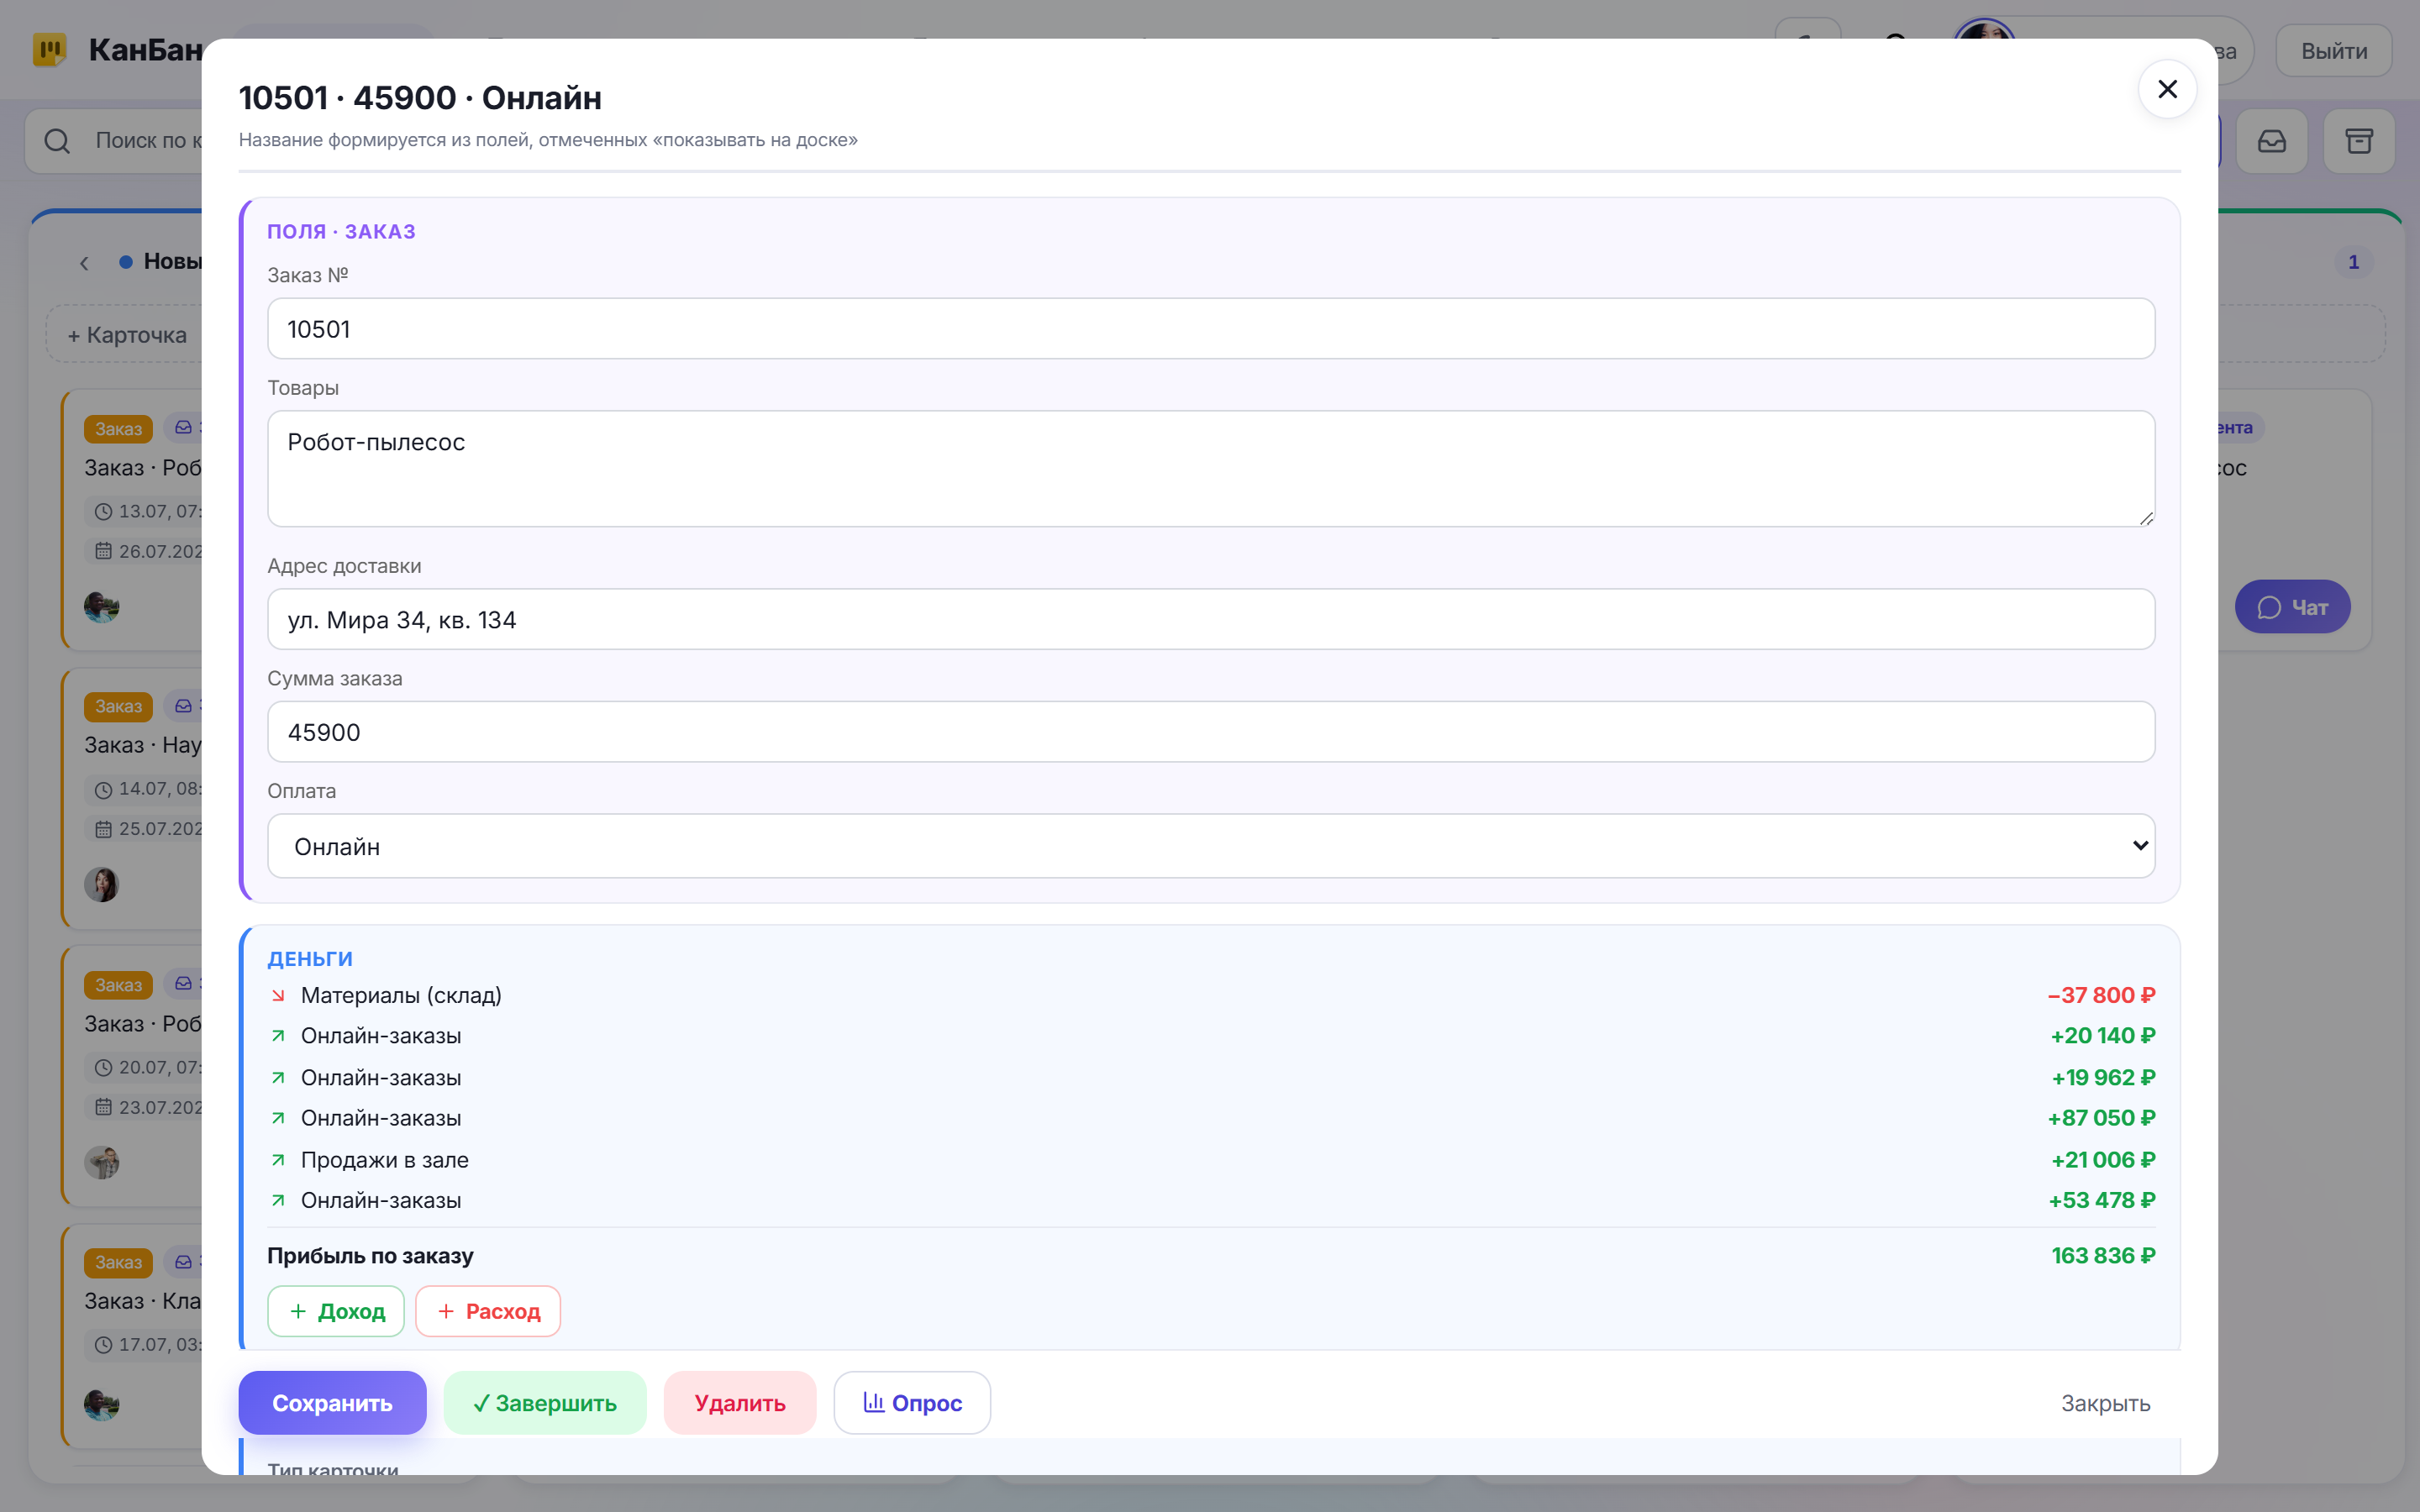Image resolution: width=2420 pixels, height=1512 pixels.
Task: Click the Заказ № input field
Action: click(x=1210, y=329)
